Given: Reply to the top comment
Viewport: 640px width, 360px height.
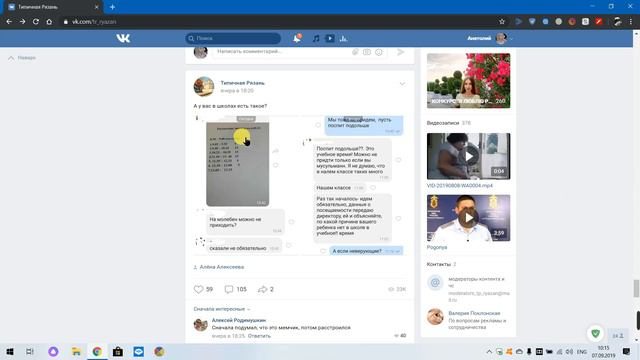Looking at the screenshot, I should (x=259, y=336).
